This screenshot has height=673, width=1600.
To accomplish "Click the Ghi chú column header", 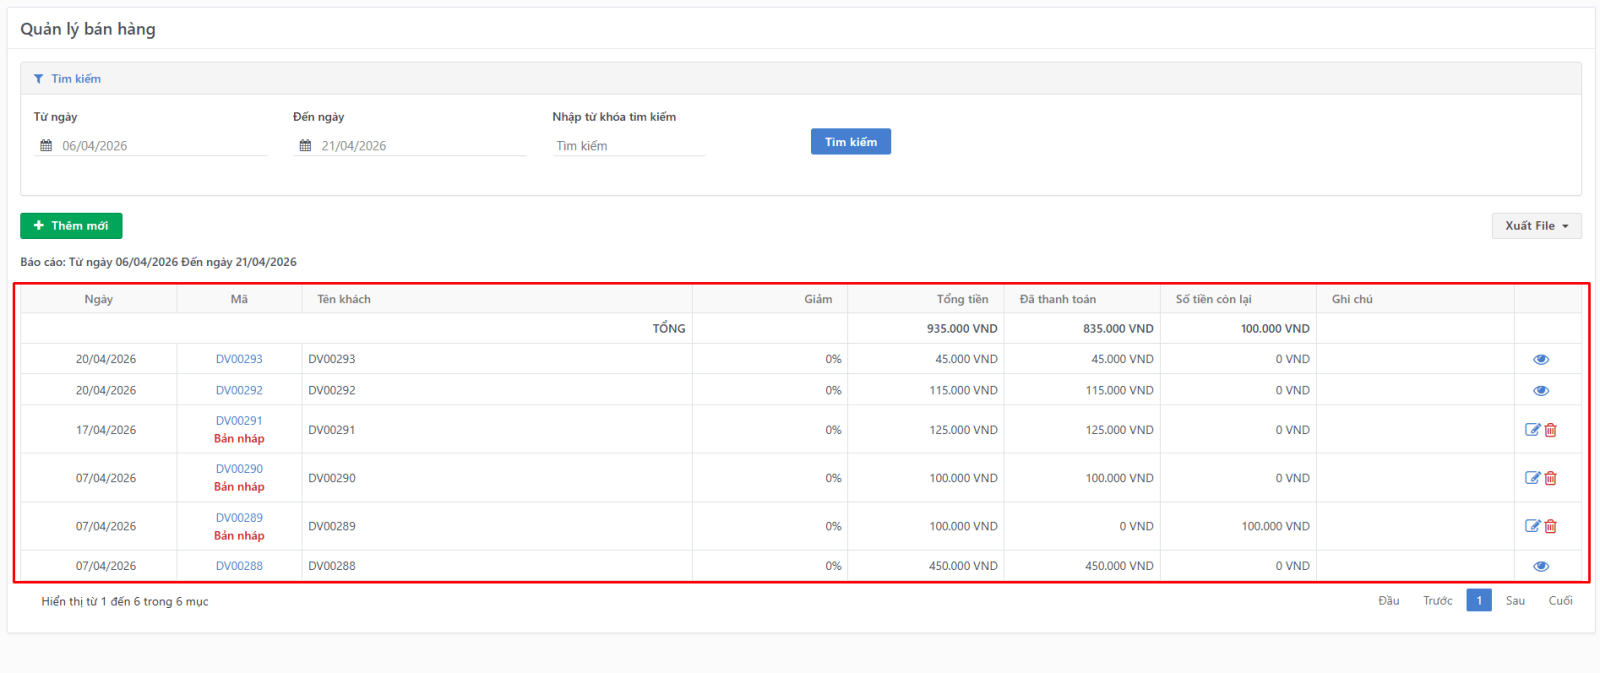I will [x=1415, y=299].
